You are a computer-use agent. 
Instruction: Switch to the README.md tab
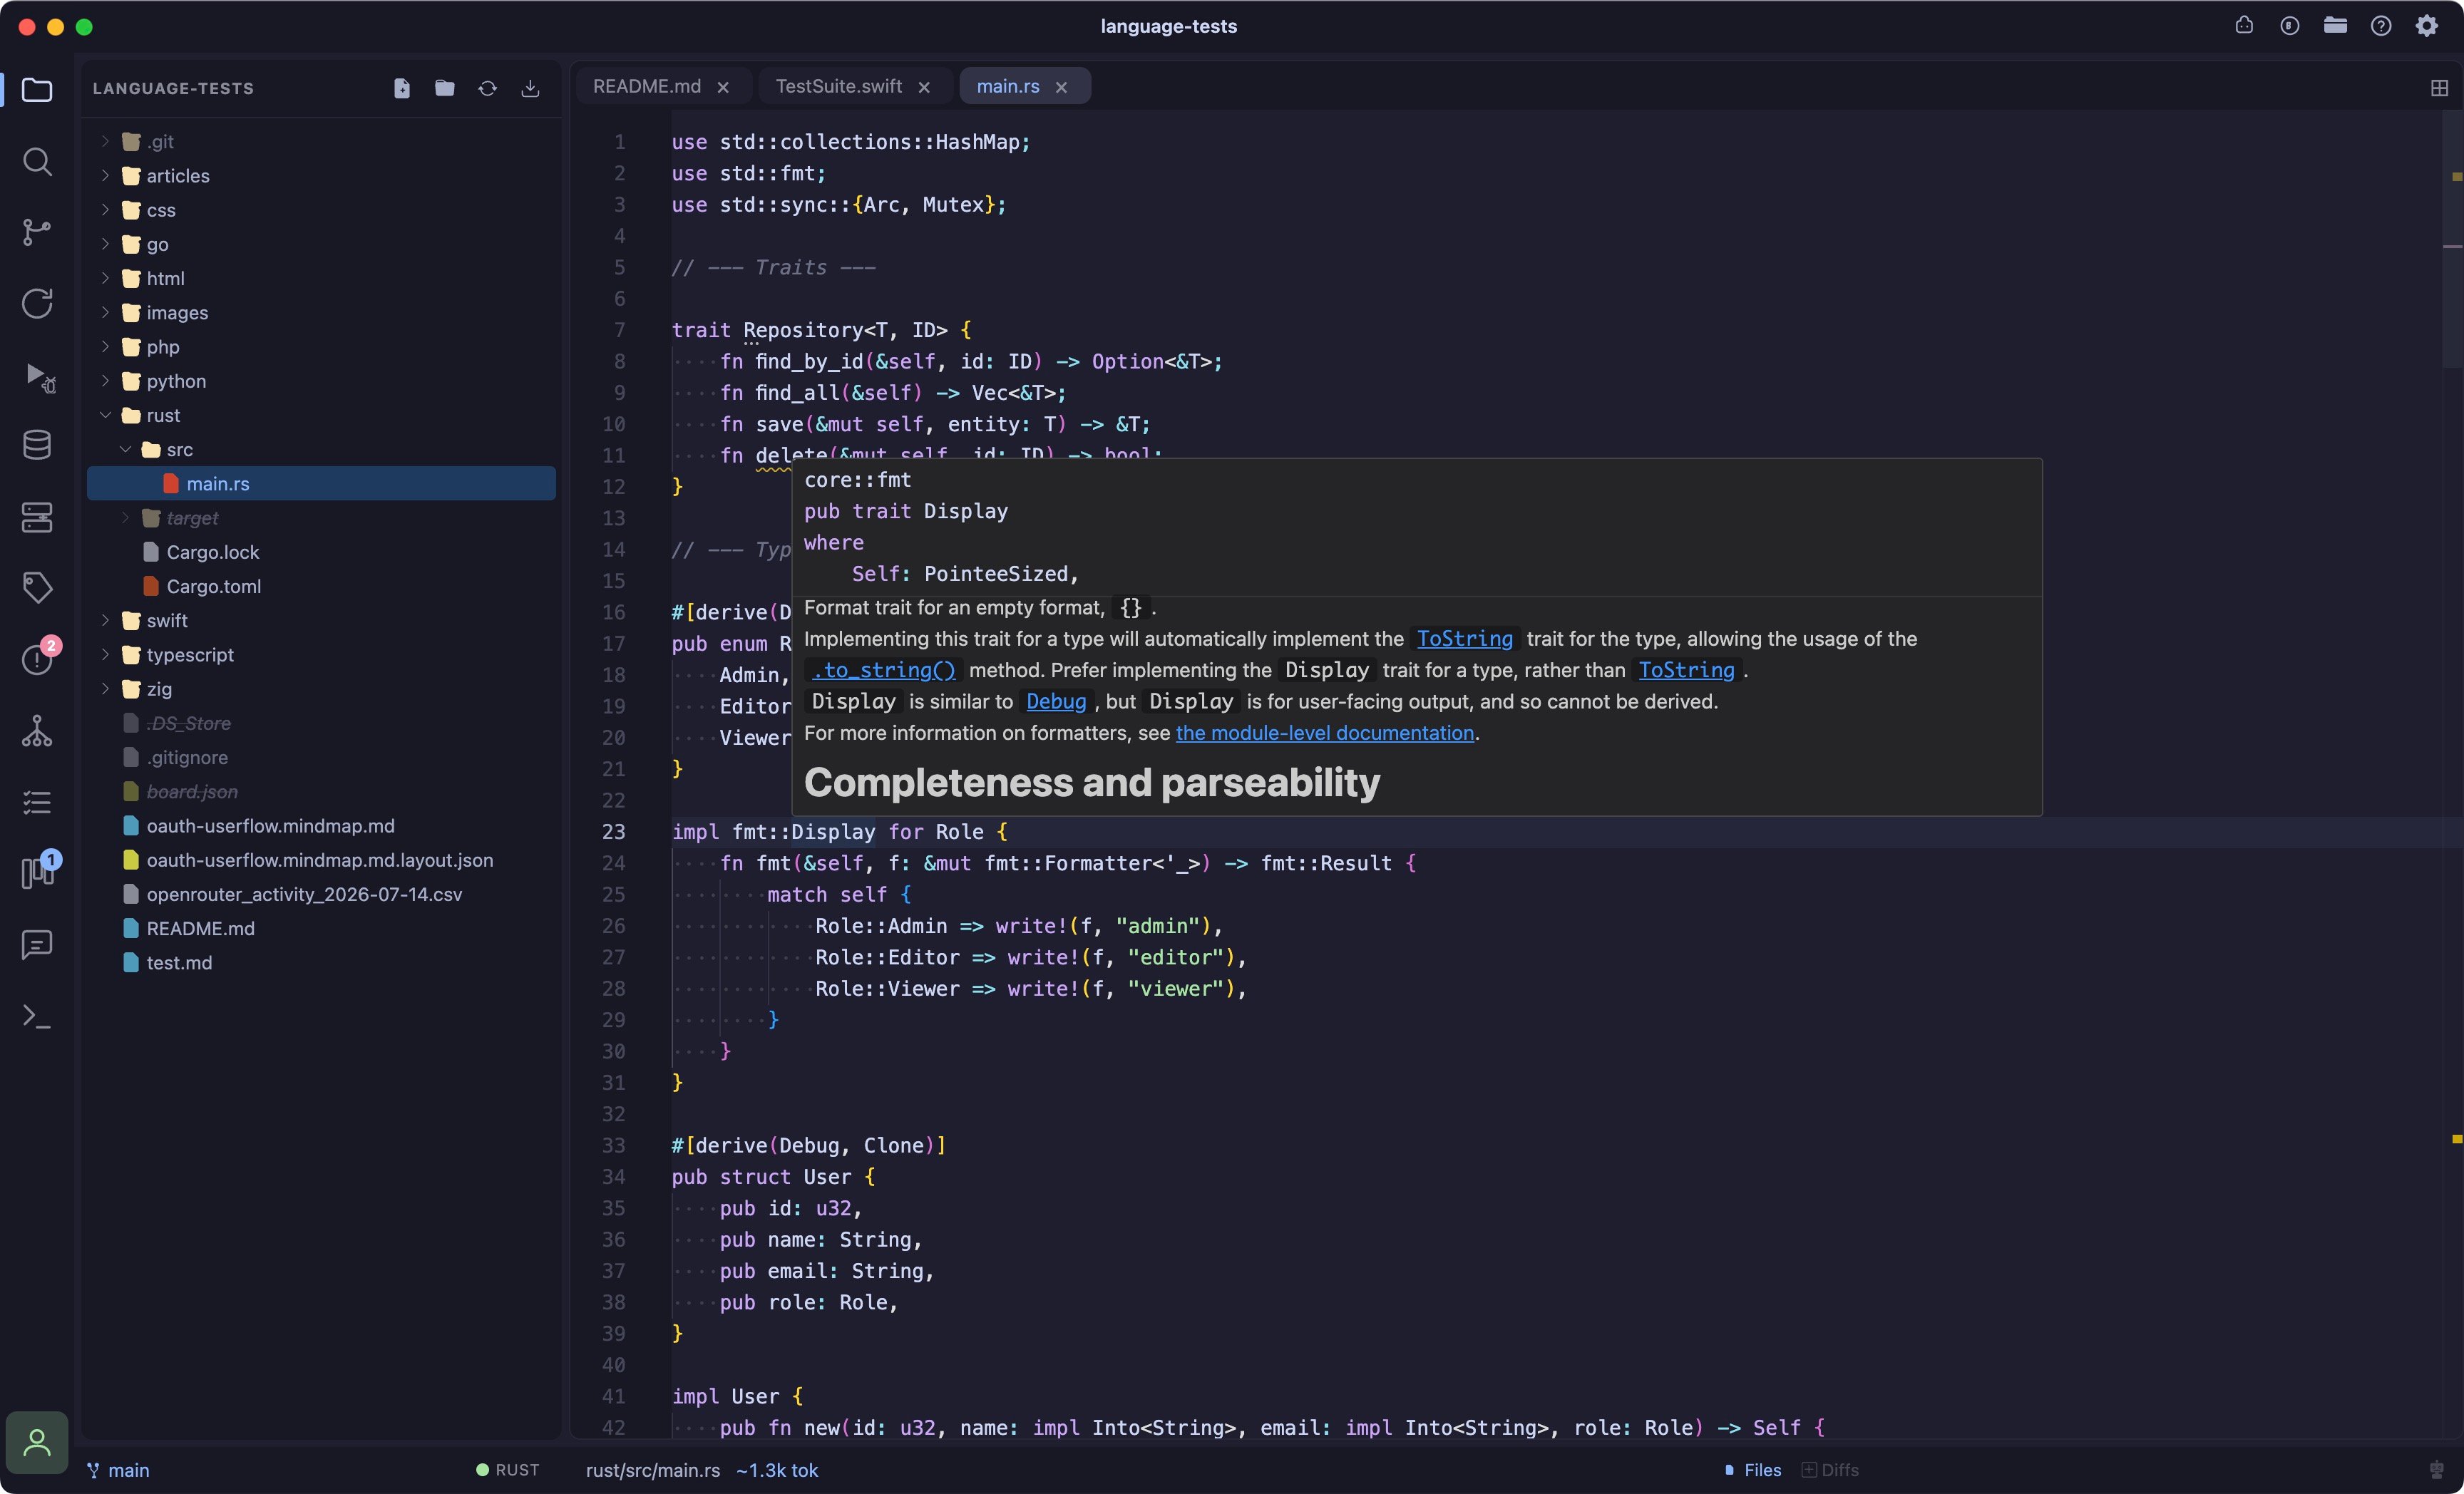647,86
